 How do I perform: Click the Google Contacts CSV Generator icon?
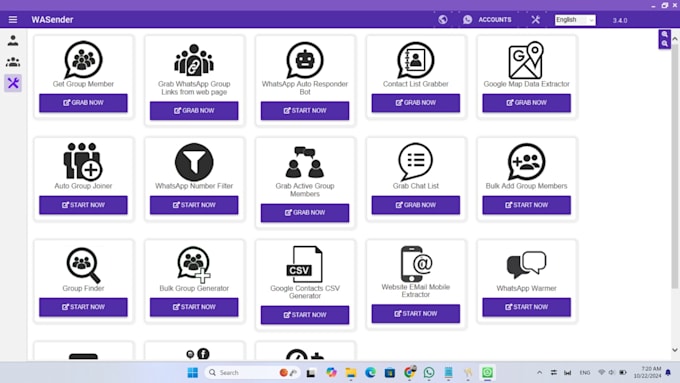click(305, 264)
